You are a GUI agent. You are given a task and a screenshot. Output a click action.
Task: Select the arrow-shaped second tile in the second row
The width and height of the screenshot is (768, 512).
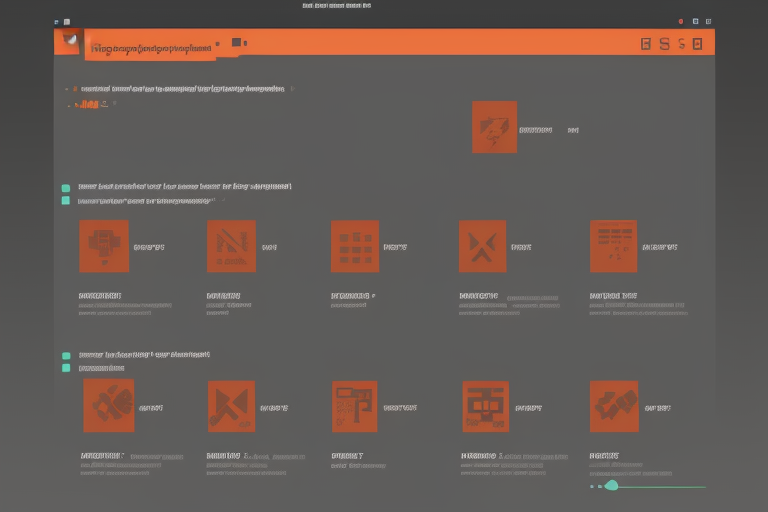(x=231, y=406)
